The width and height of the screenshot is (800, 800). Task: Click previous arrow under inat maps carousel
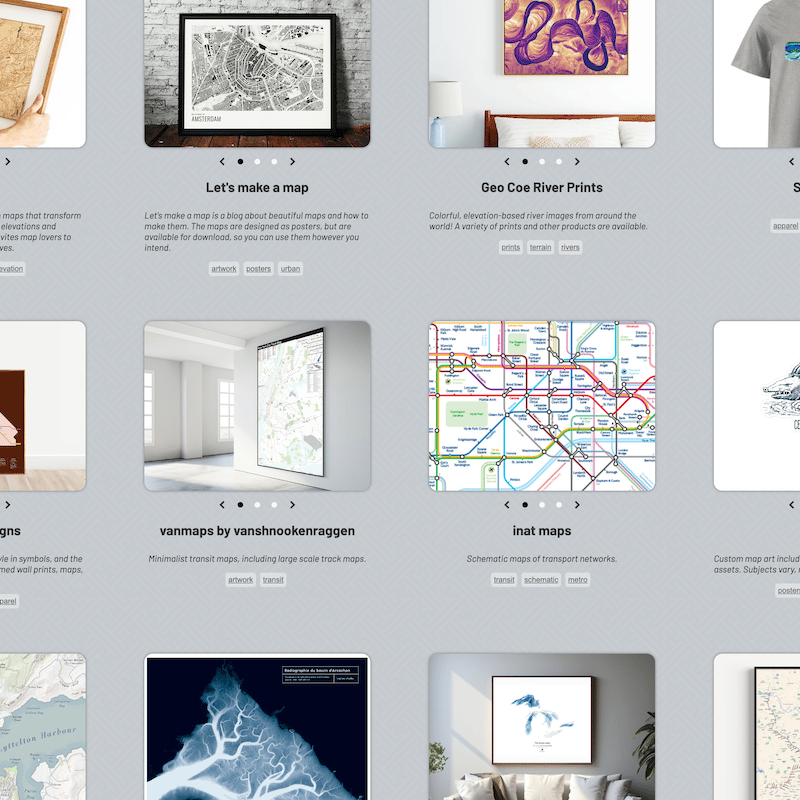click(x=507, y=505)
